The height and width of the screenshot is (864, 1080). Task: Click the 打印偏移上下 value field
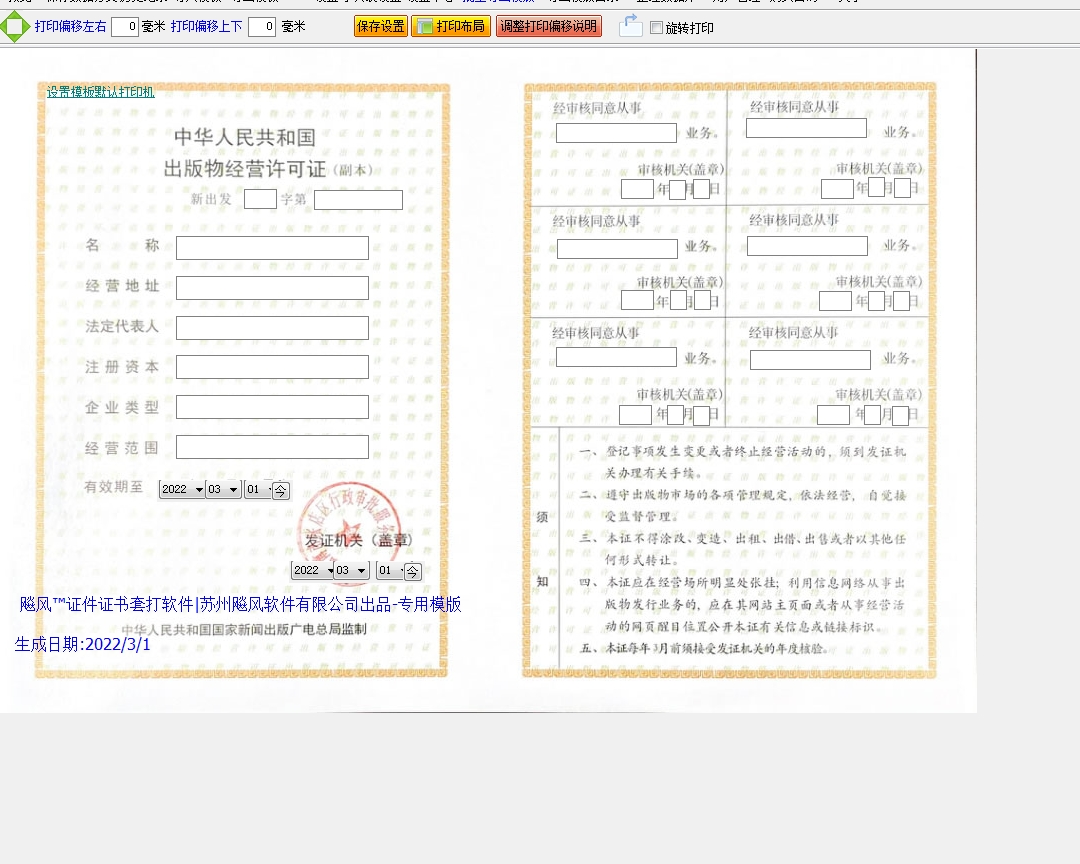point(261,27)
